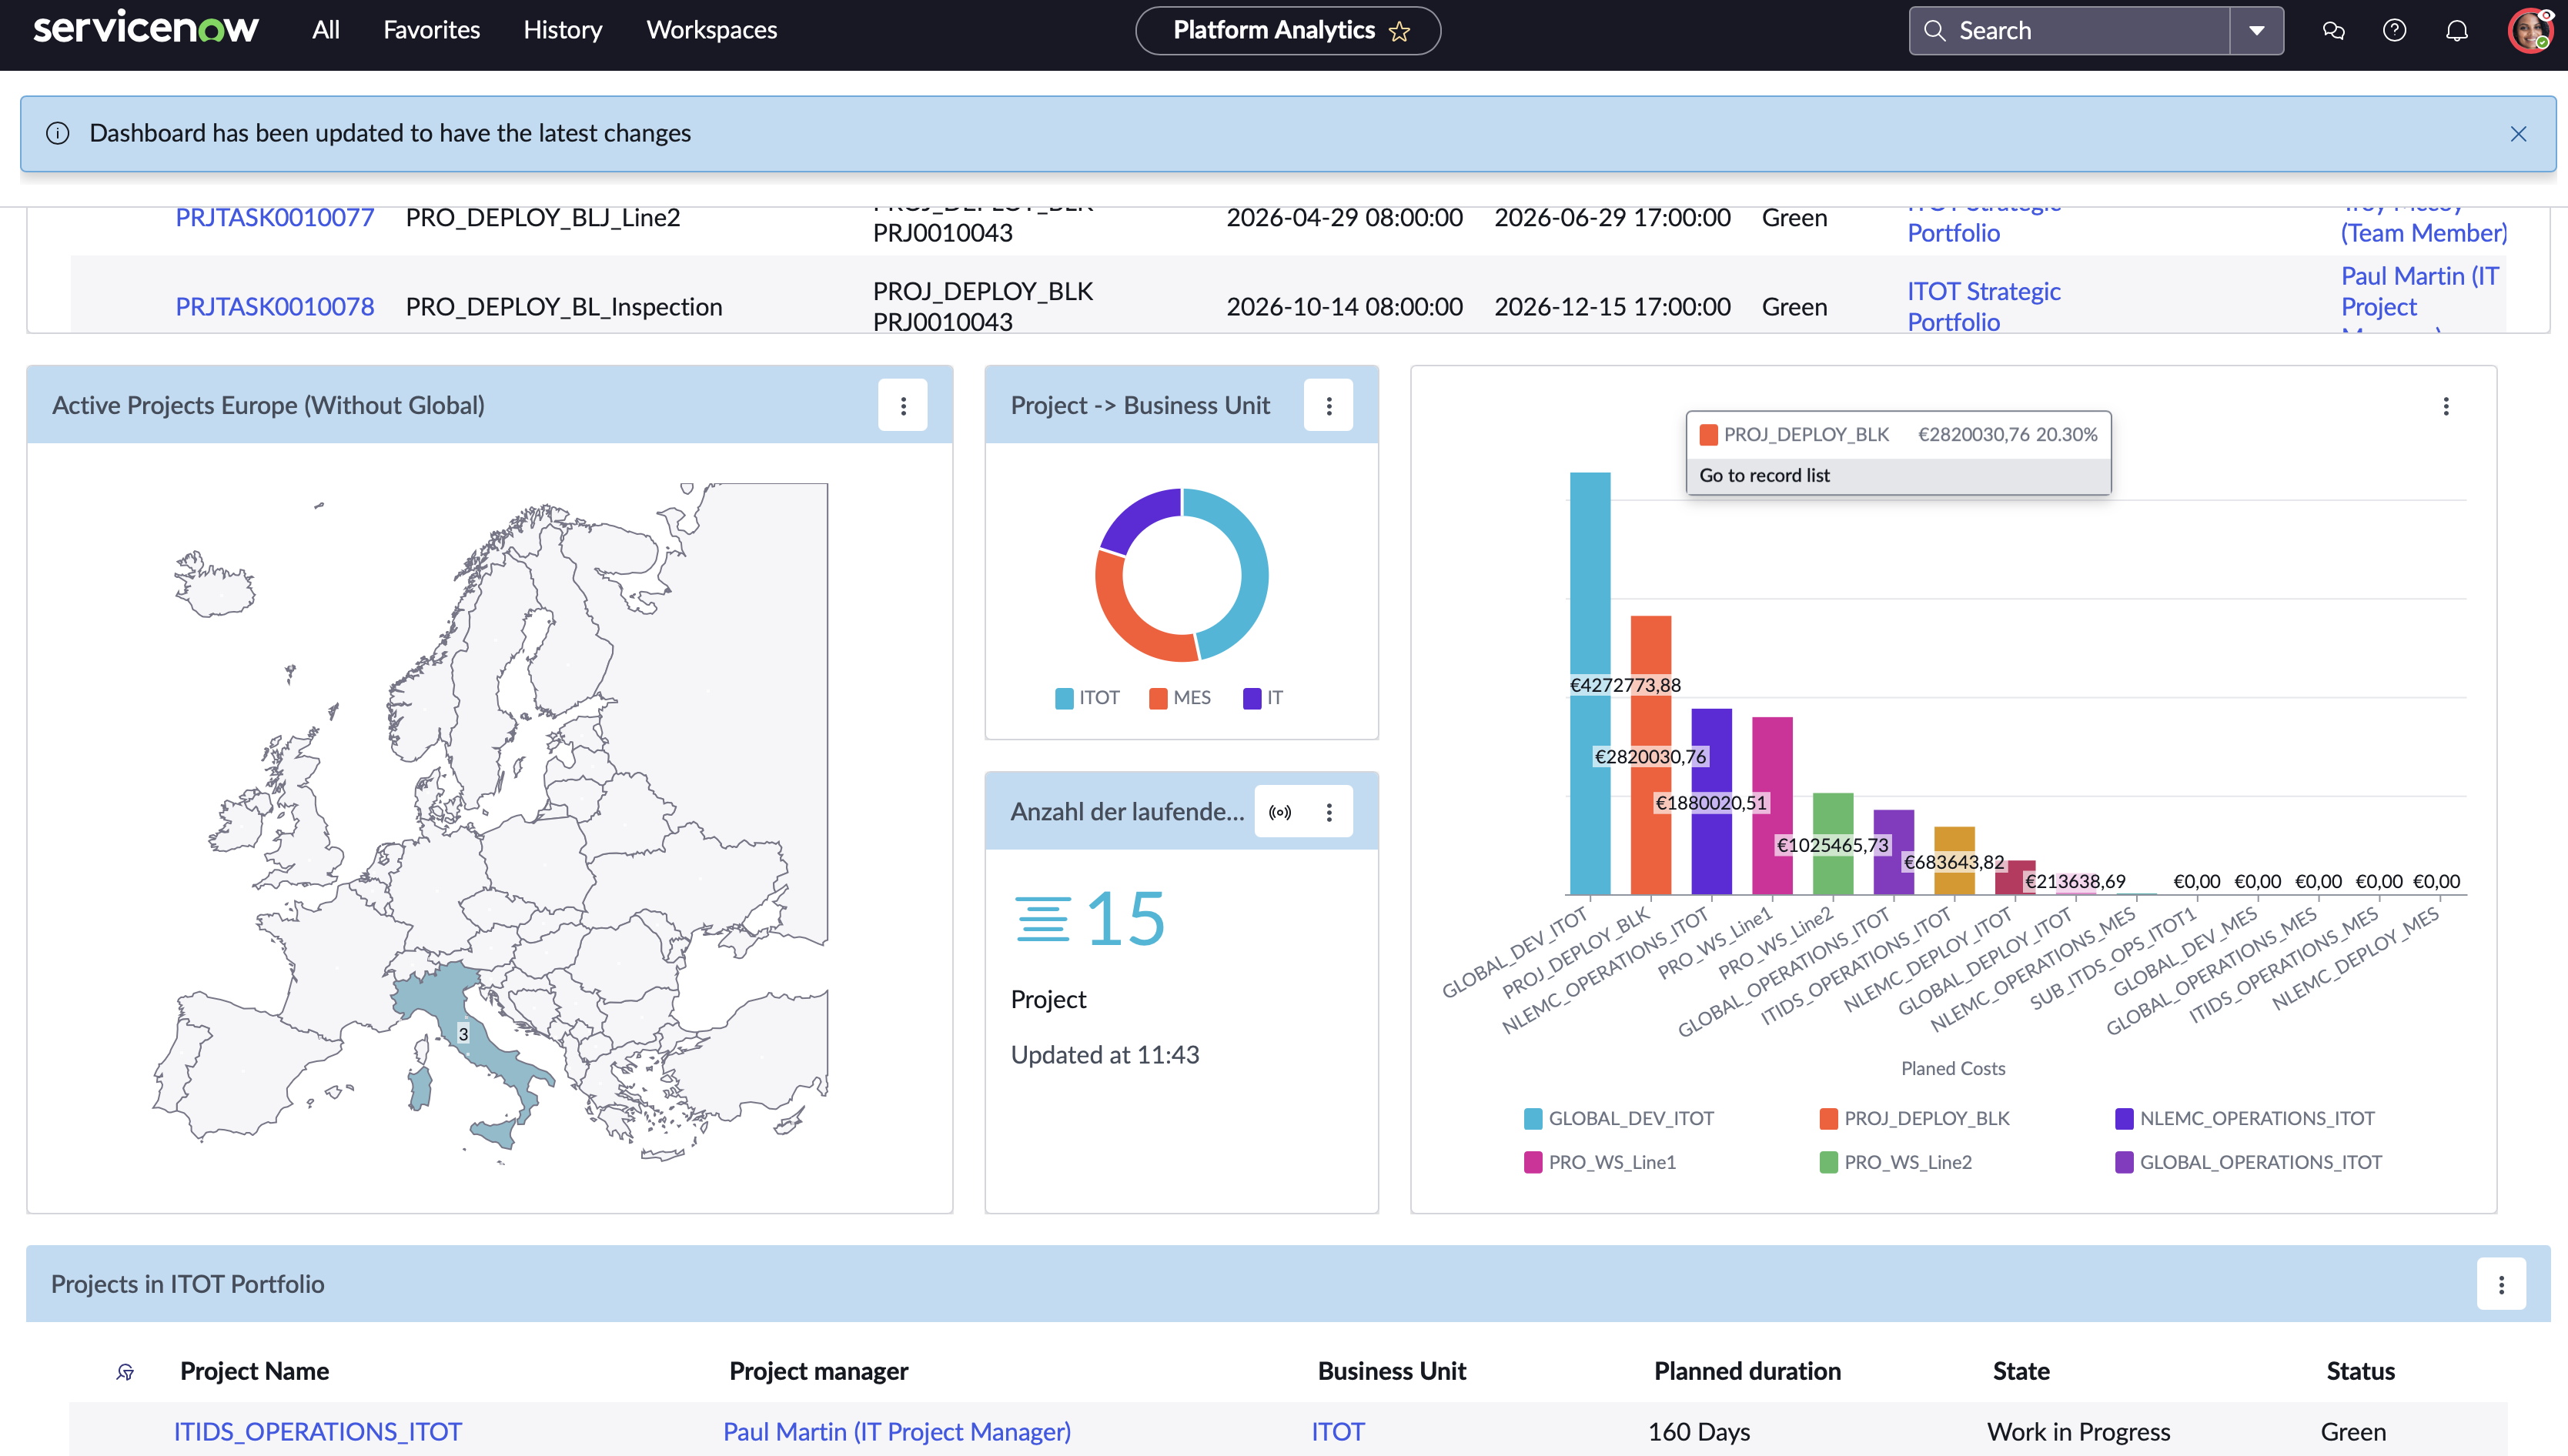Click the 160 Days cell
The height and width of the screenshot is (1456, 2568).
tap(1699, 1432)
